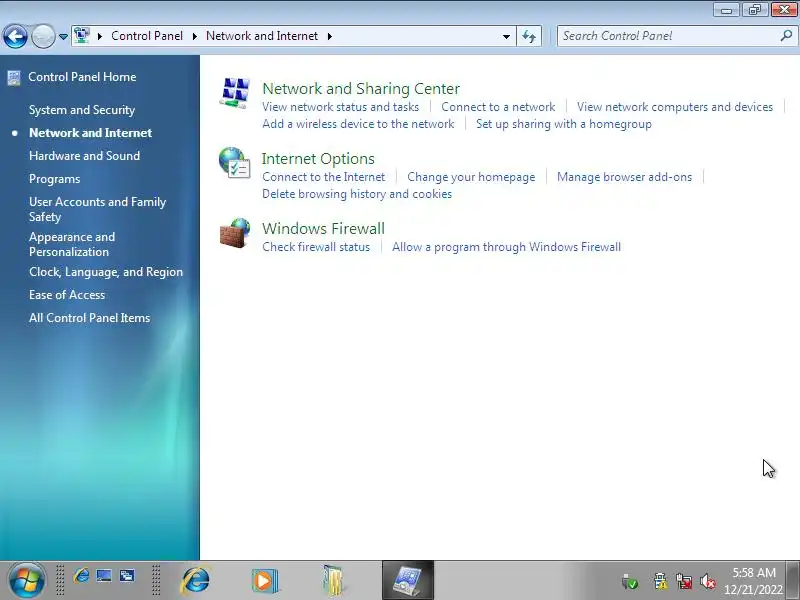The image size is (800, 600).
Task: Open Windows Media Player from taskbar
Action: pyautogui.click(x=265, y=580)
